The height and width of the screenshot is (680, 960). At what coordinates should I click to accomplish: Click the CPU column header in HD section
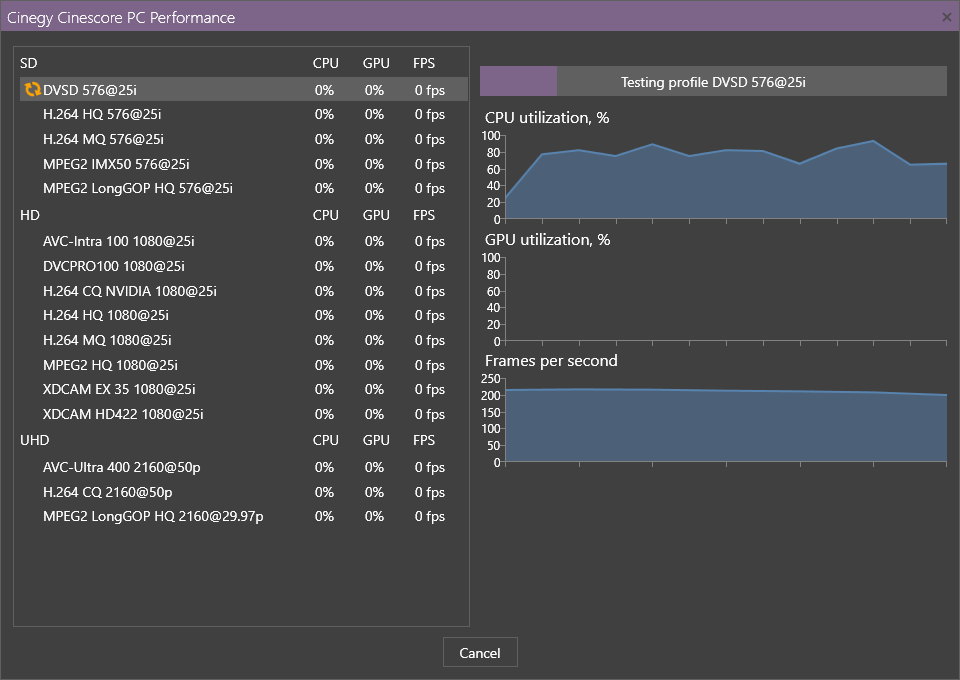tap(326, 215)
